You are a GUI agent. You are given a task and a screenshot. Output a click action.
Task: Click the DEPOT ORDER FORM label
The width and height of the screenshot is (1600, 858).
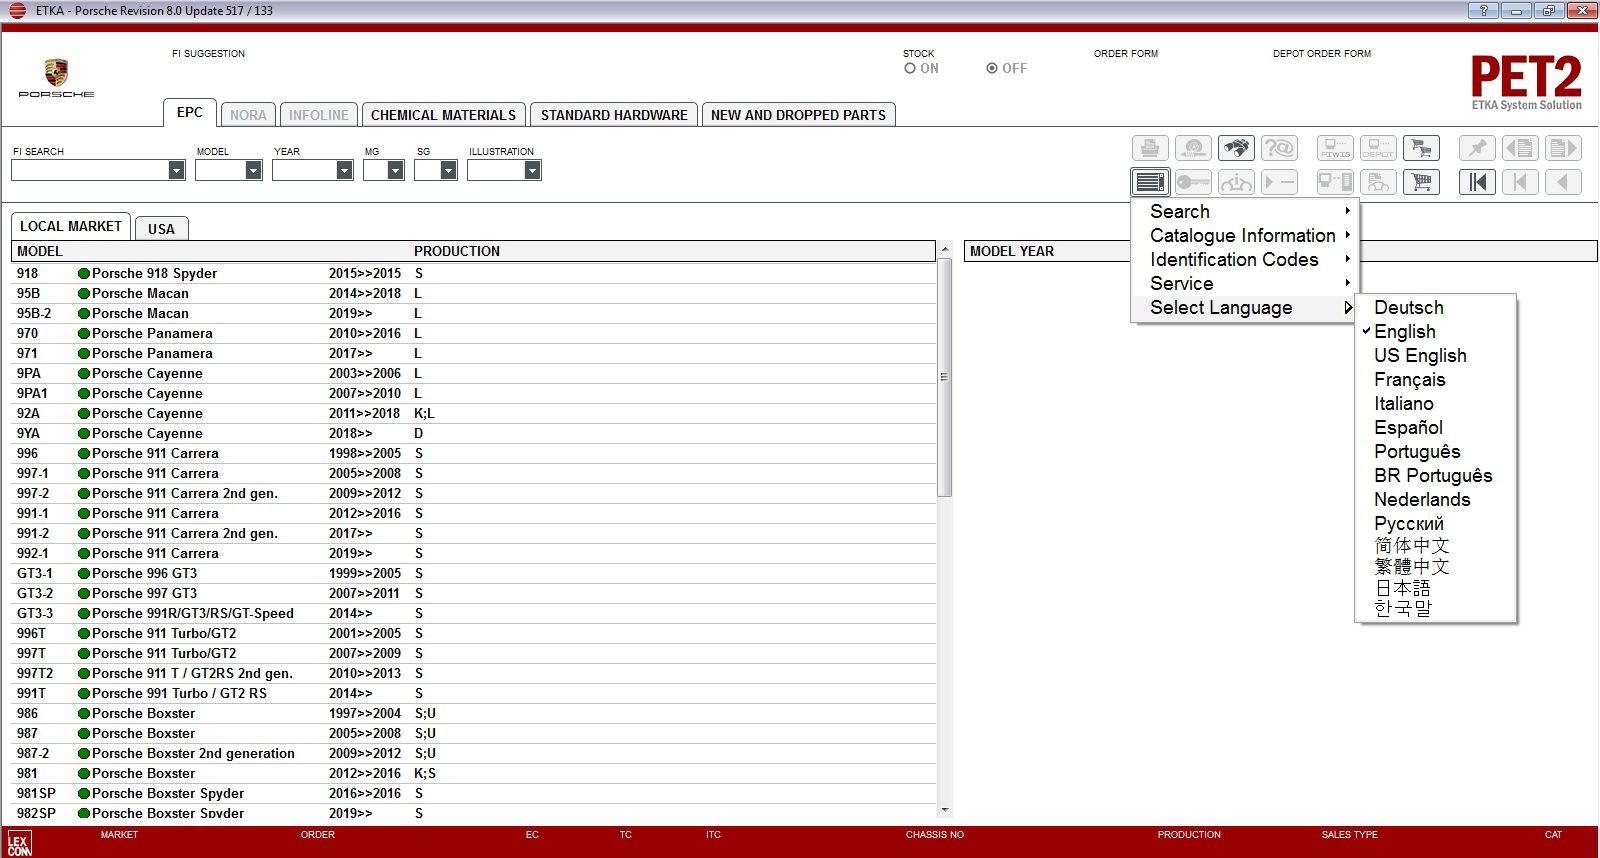1322,54
